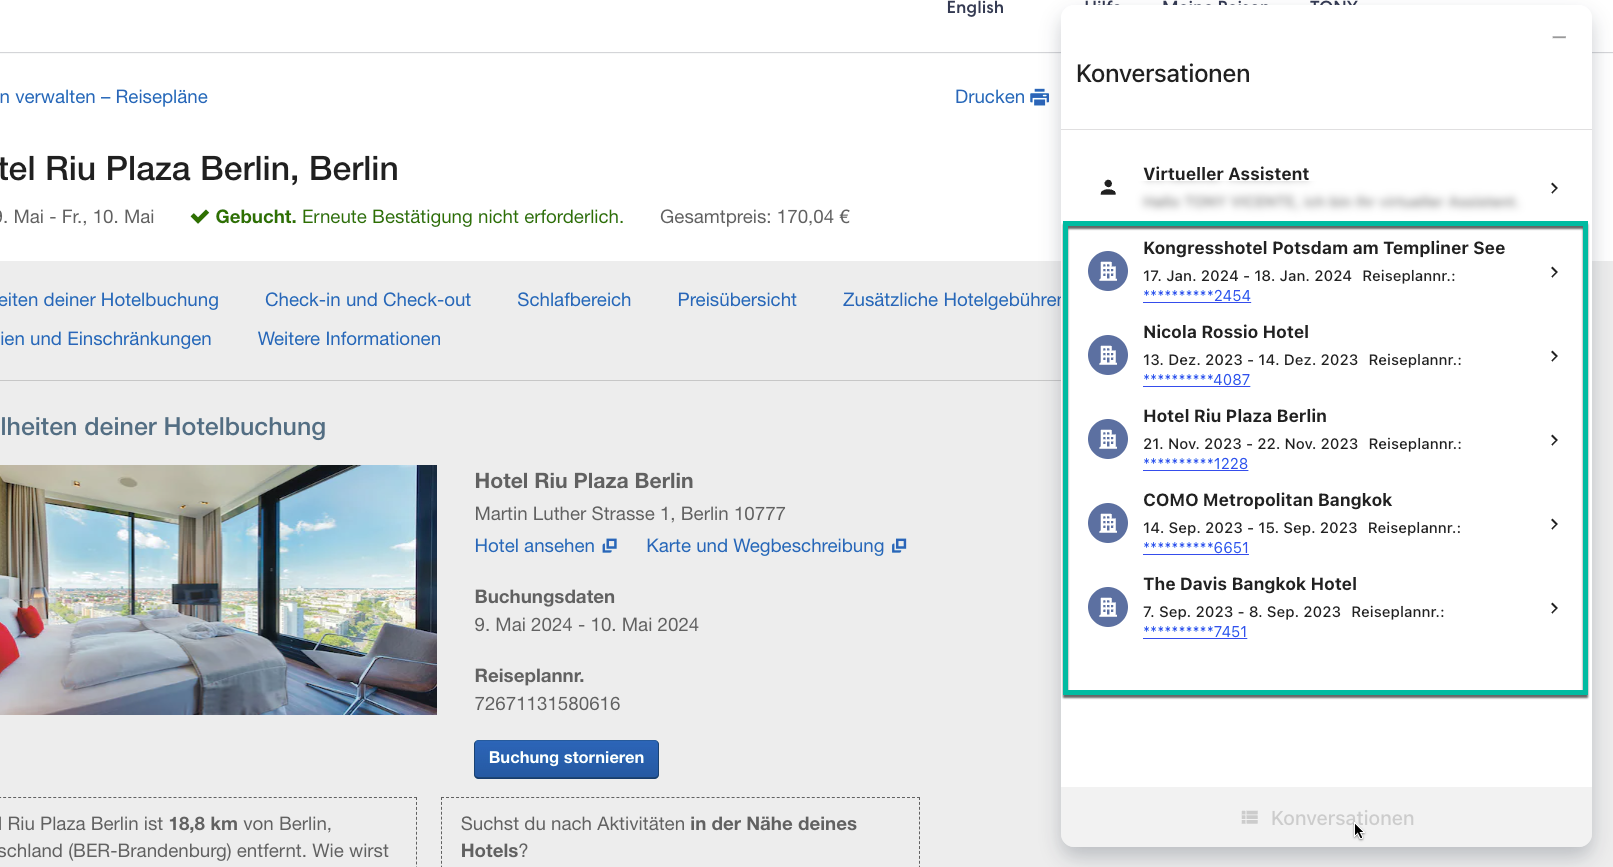
Task: Click the hotel room photo thumbnail
Action: tap(218, 590)
